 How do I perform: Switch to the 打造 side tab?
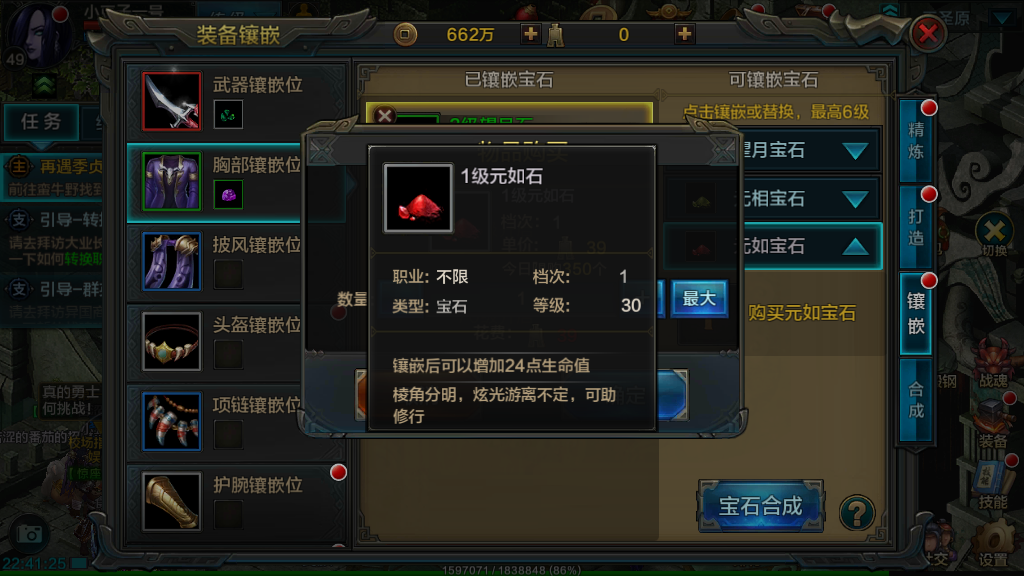click(x=916, y=227)
